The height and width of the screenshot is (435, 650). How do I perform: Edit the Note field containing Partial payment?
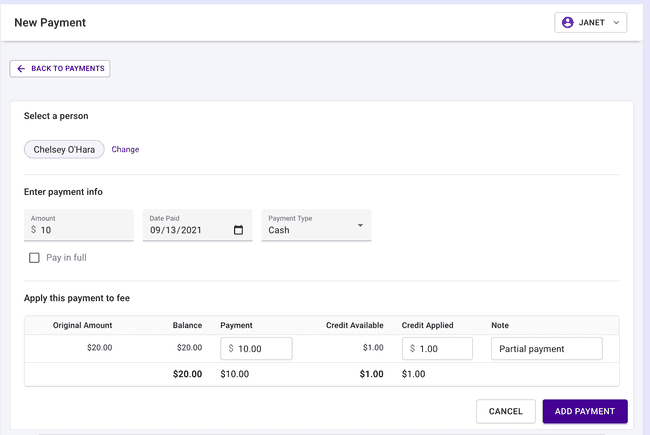546,349
